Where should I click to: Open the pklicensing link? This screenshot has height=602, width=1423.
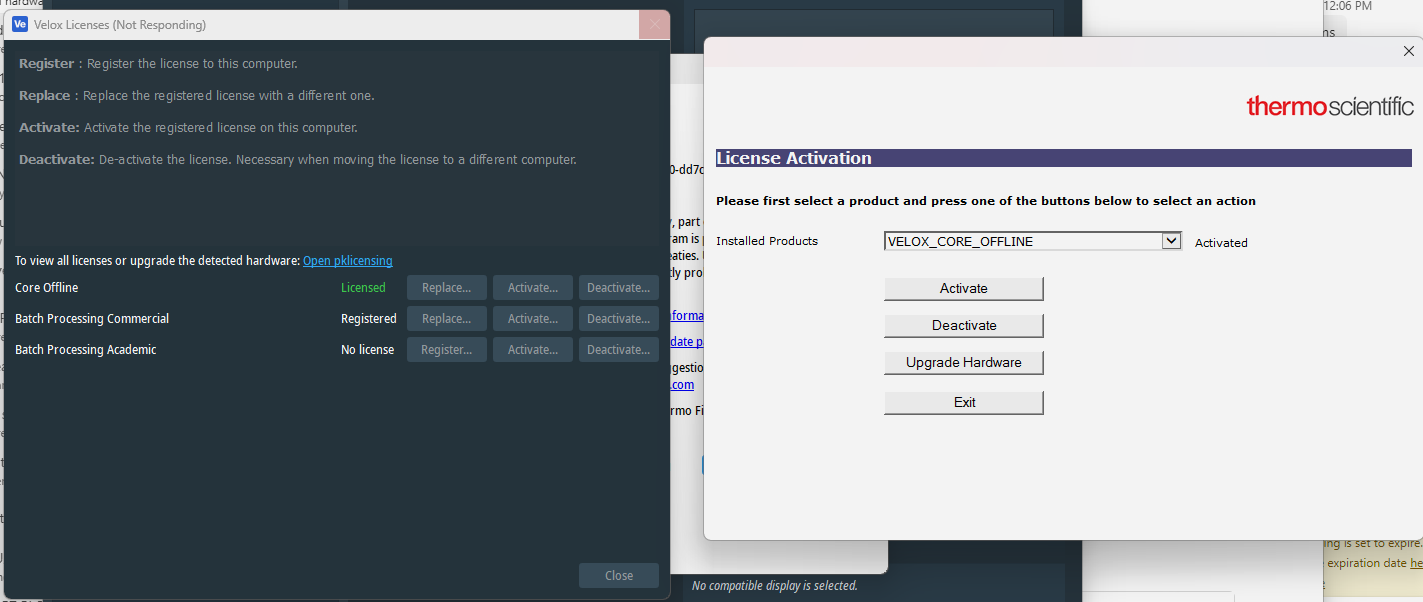click(348, 261)
